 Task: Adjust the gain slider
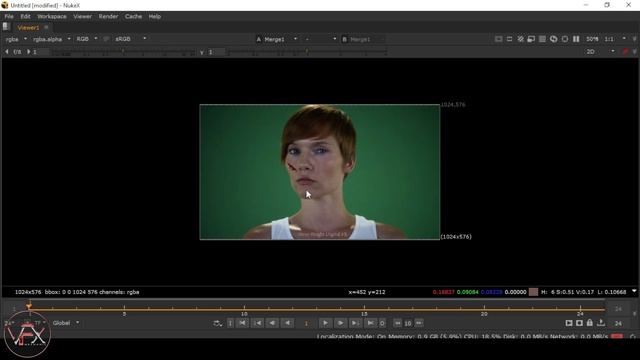point(124,52)
